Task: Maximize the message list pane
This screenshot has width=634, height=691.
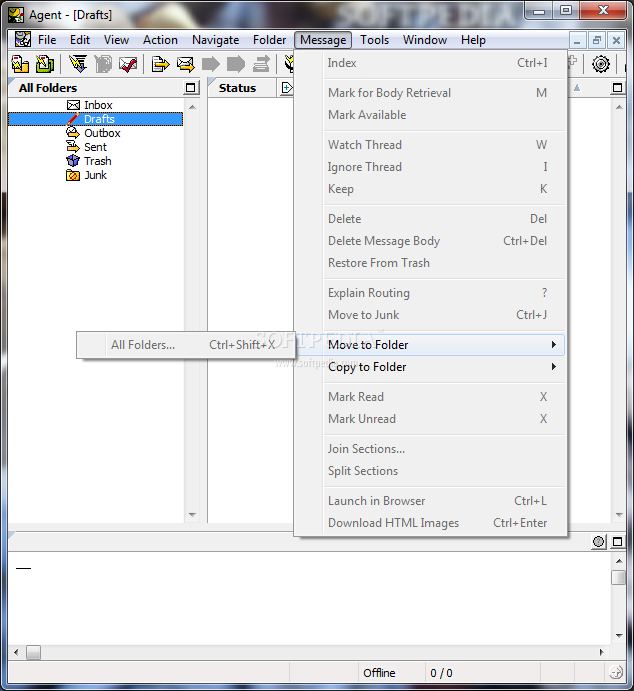Action: click(617, 88)
